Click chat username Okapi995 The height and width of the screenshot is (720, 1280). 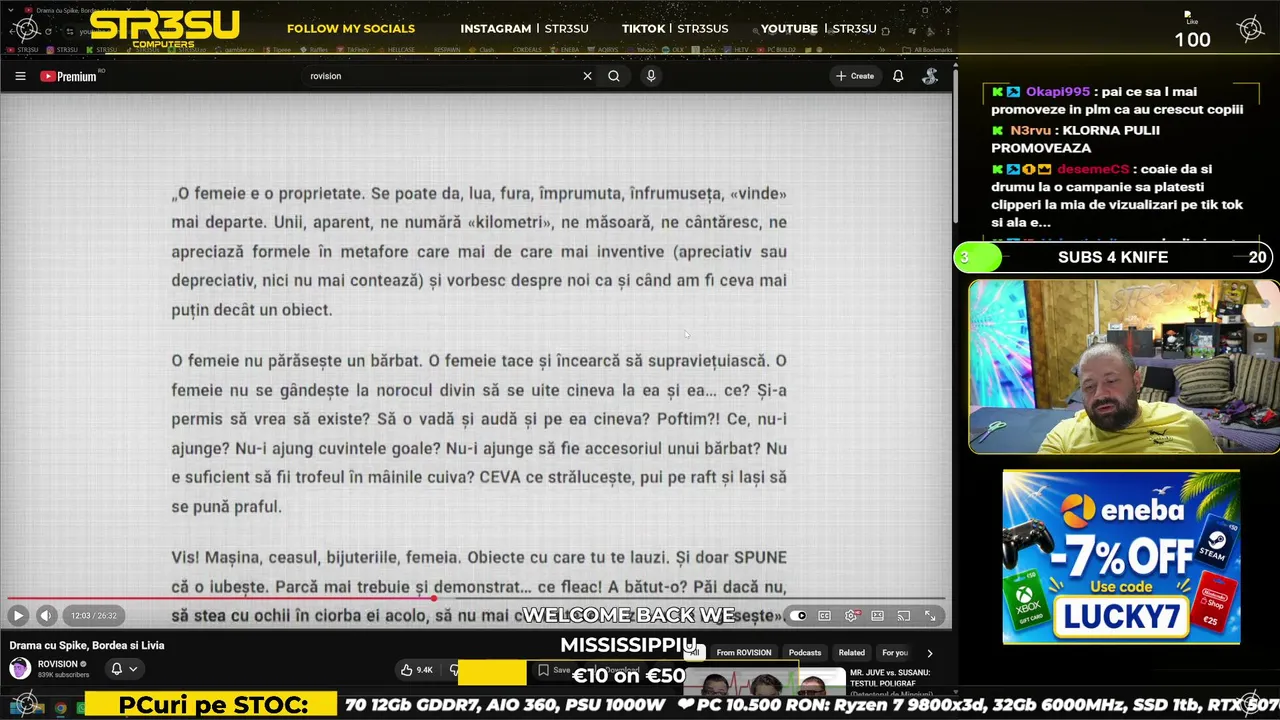[x=1058, y=92]
